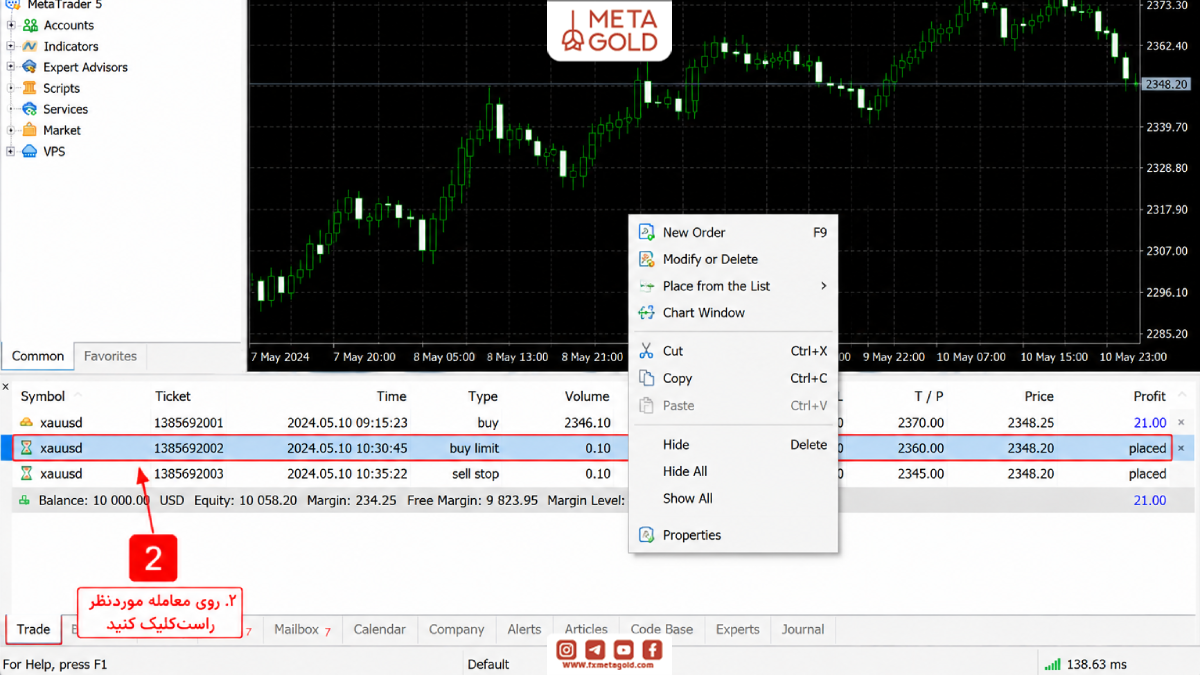This screenshot has width=1200, height=675.
Task: Click the gold icon on ticket 1385692001 row
Action: (27, 423)
